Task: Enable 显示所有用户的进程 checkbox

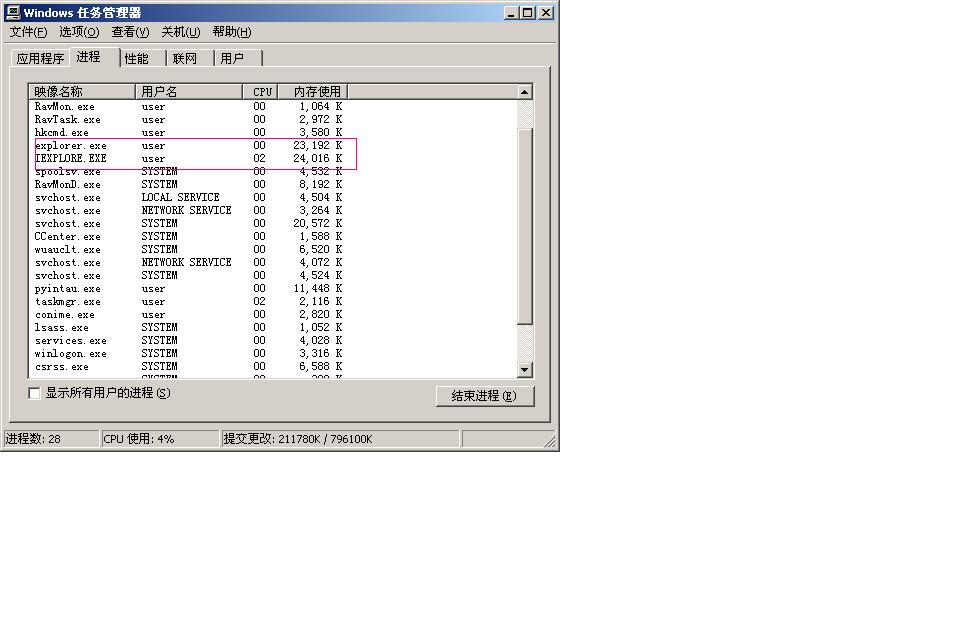Action: tap(35, 393)
